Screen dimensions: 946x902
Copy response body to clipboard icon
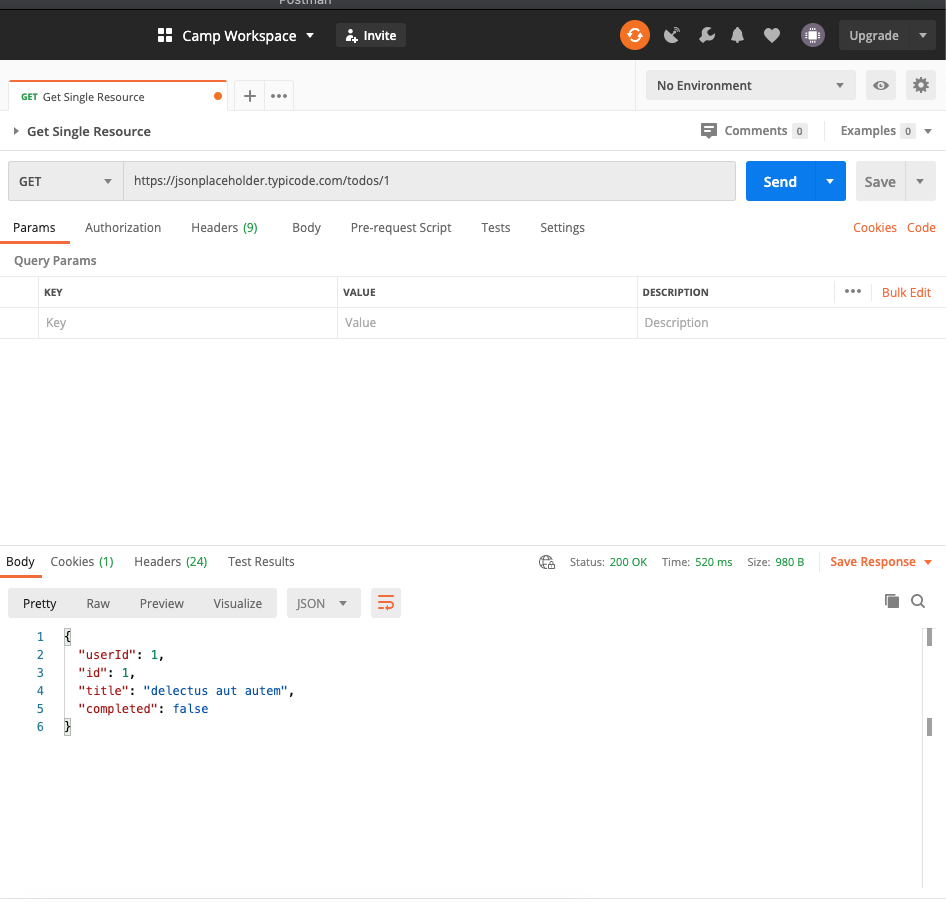click(x=892, y=601)
